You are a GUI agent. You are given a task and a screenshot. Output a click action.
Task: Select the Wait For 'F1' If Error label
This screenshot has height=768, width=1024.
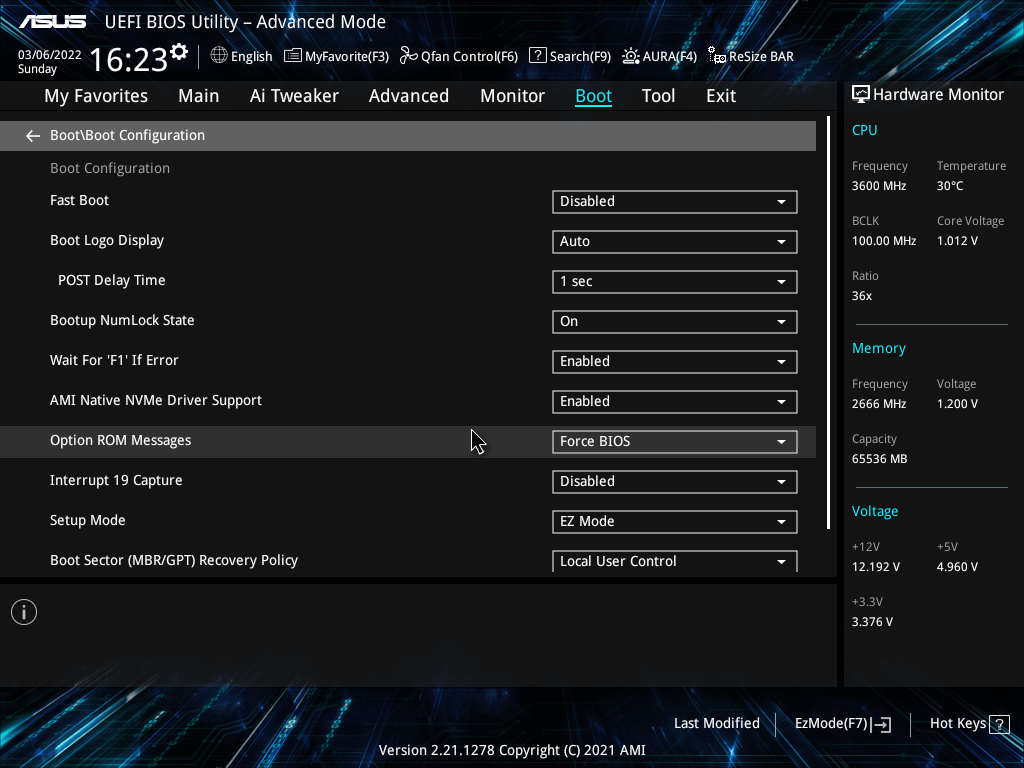coord(114,360)
